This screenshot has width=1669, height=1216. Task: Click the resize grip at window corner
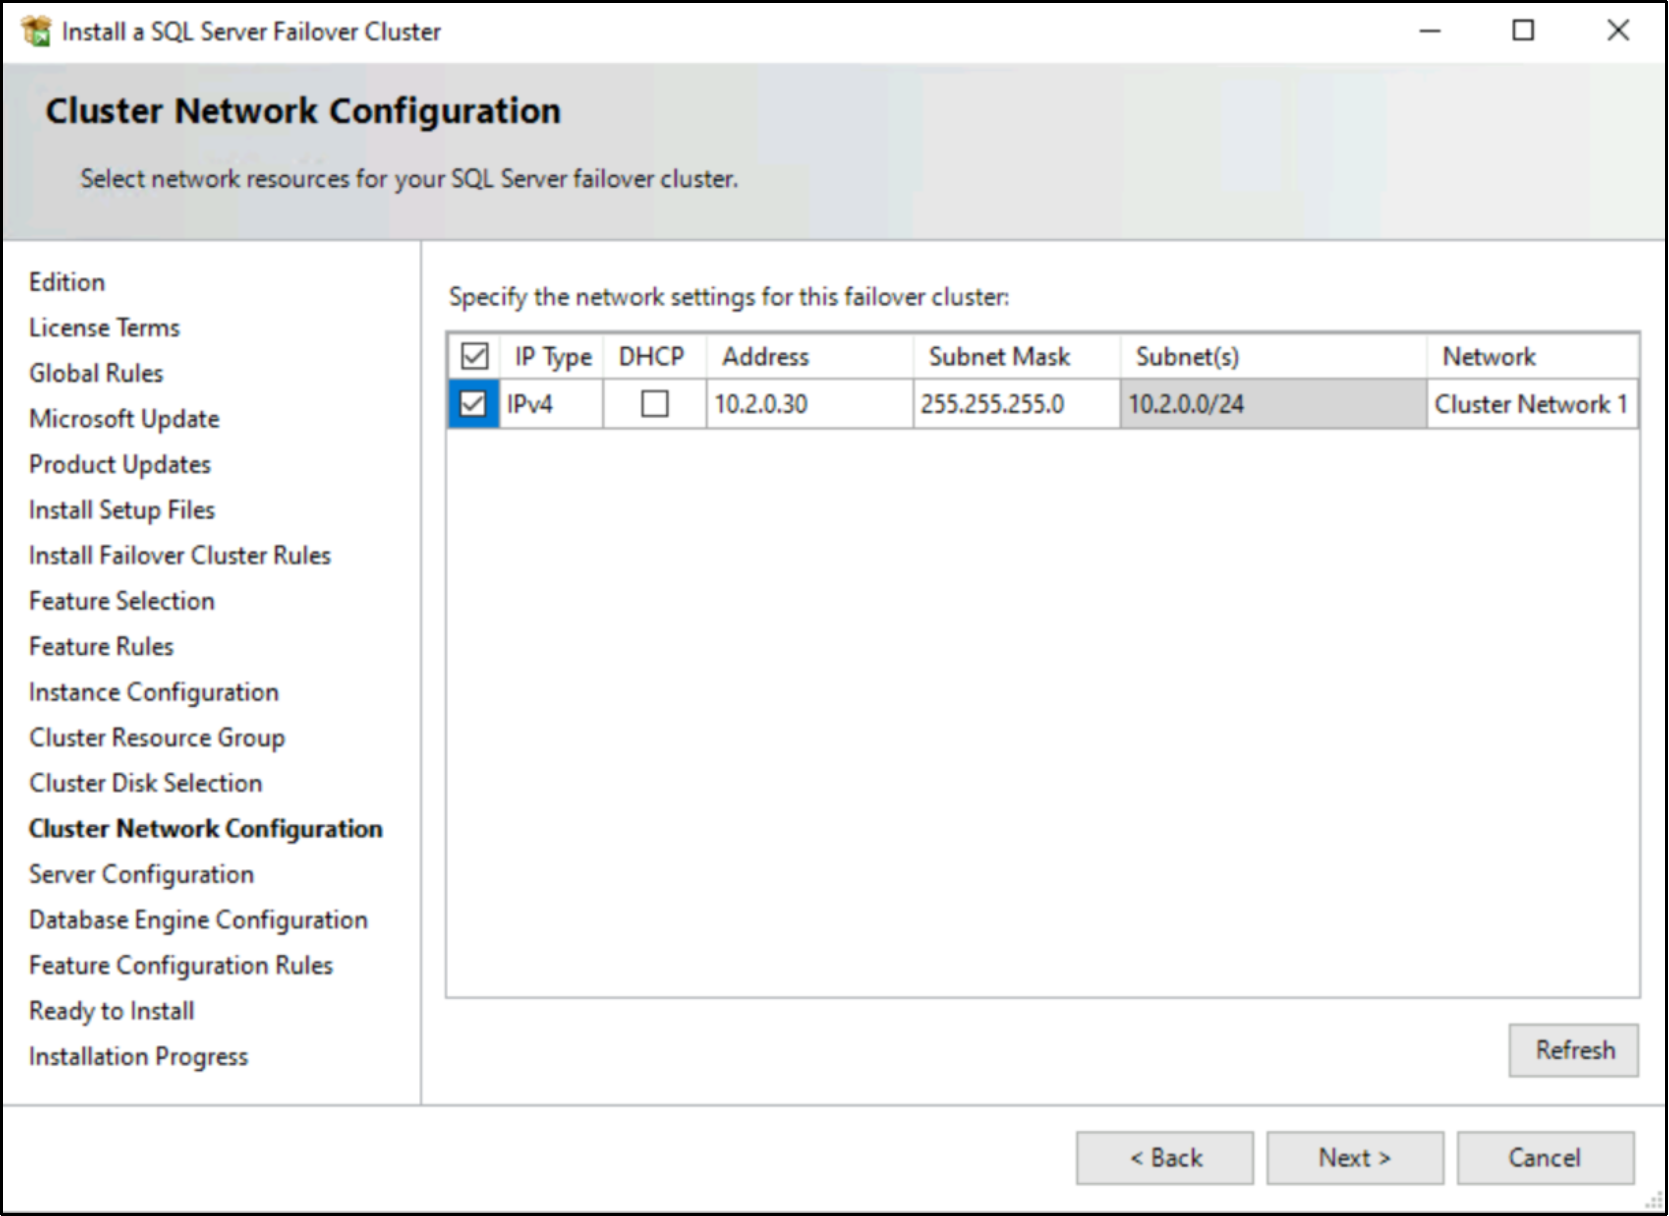[1654, 1201]
